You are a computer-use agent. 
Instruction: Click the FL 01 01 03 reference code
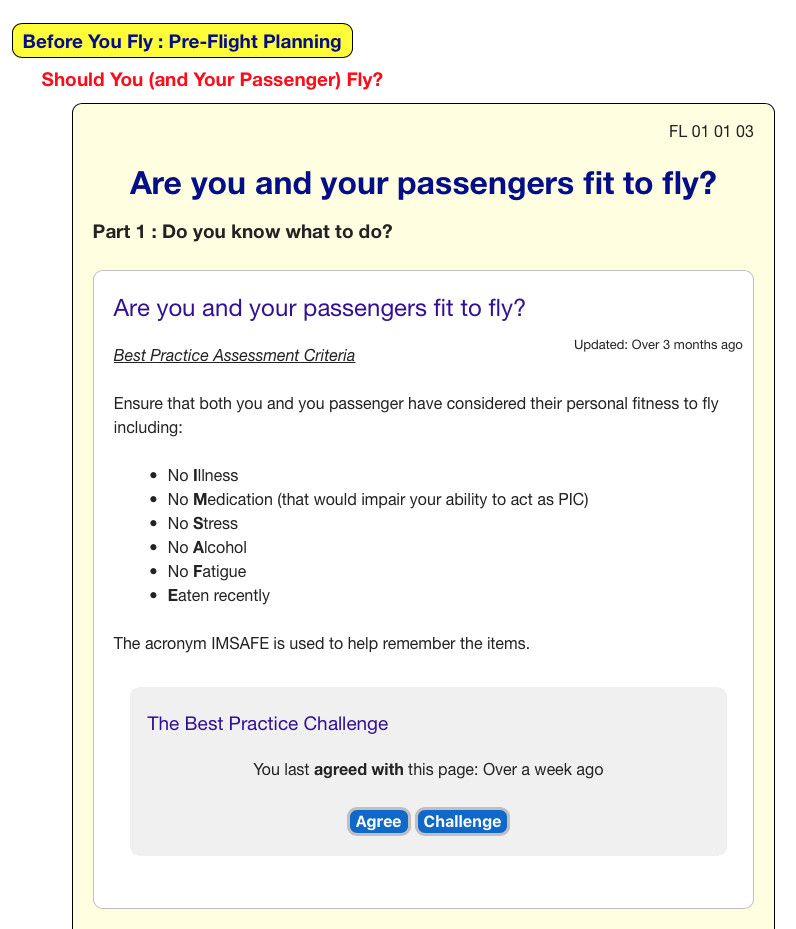coord(711,131)
